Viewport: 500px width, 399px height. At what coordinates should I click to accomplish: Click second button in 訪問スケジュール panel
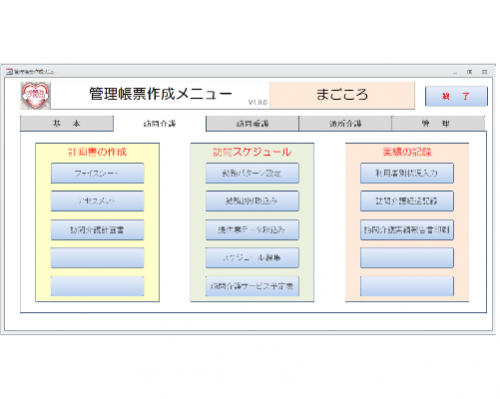tap(252, 201)
